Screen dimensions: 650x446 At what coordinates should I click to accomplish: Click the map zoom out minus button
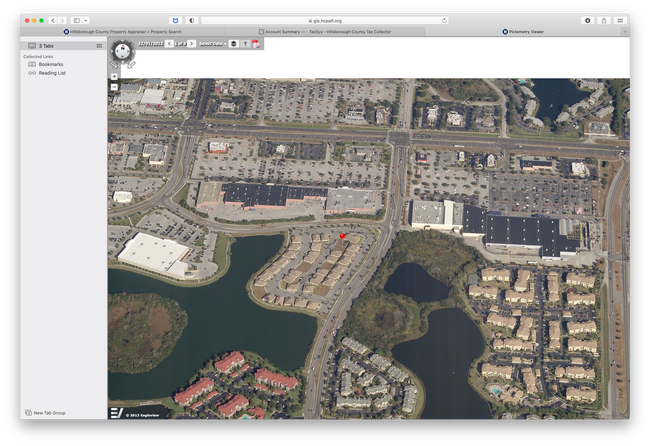(x=114, y=87)
